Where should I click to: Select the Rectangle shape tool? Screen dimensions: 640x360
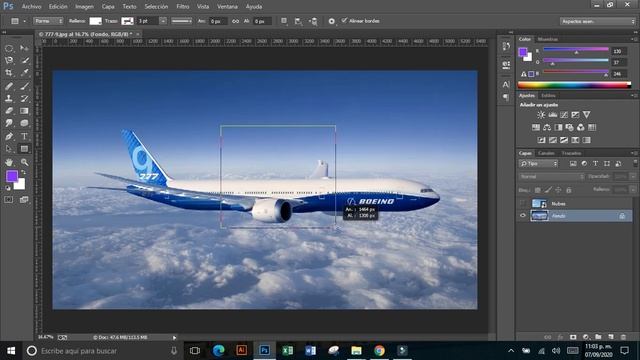coord(24,149)
